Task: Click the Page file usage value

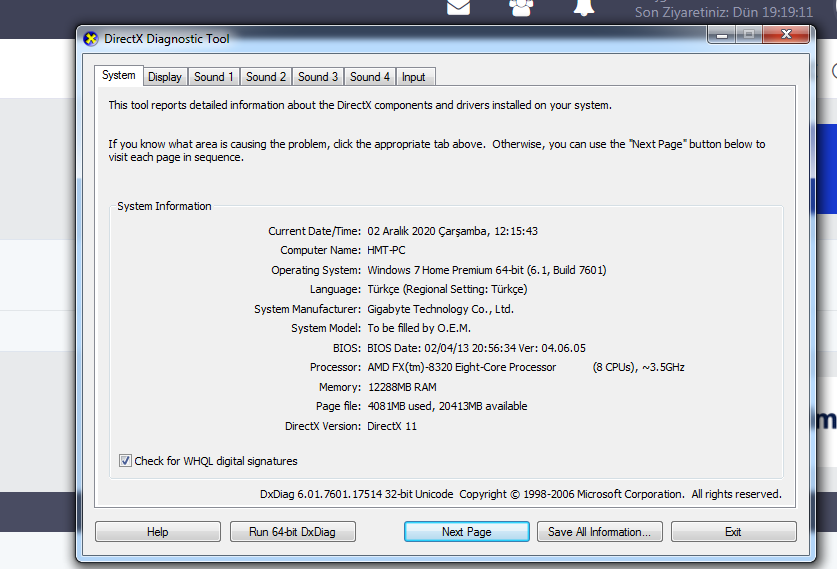Action: click(447, 406)
